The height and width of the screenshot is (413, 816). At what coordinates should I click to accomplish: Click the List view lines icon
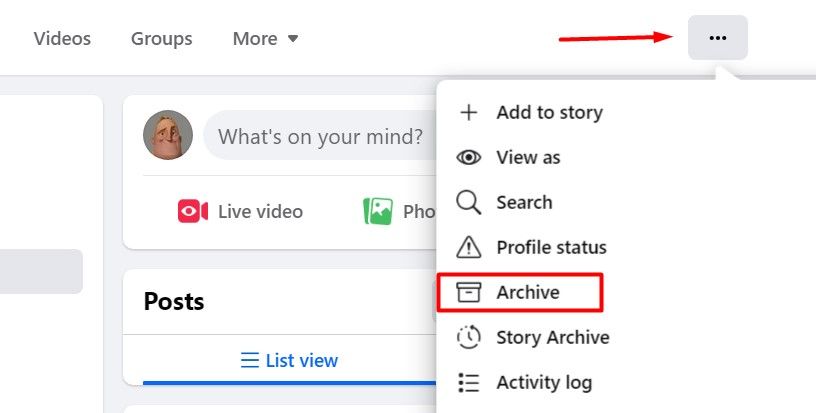[250, 360]
